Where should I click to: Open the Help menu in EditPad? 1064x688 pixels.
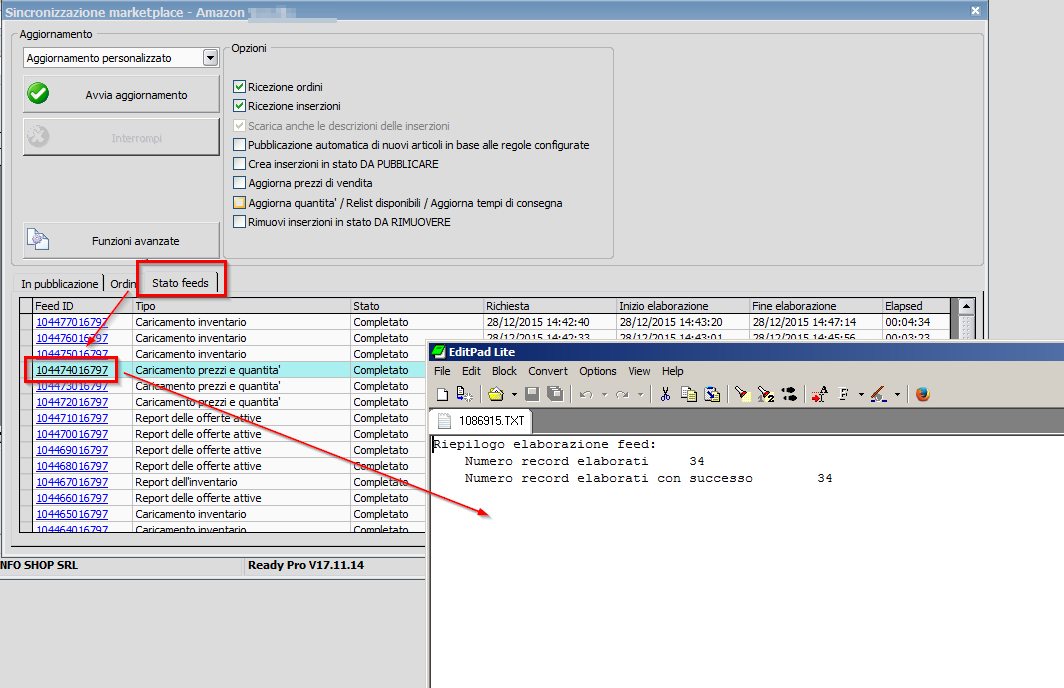tap(672, 371)
